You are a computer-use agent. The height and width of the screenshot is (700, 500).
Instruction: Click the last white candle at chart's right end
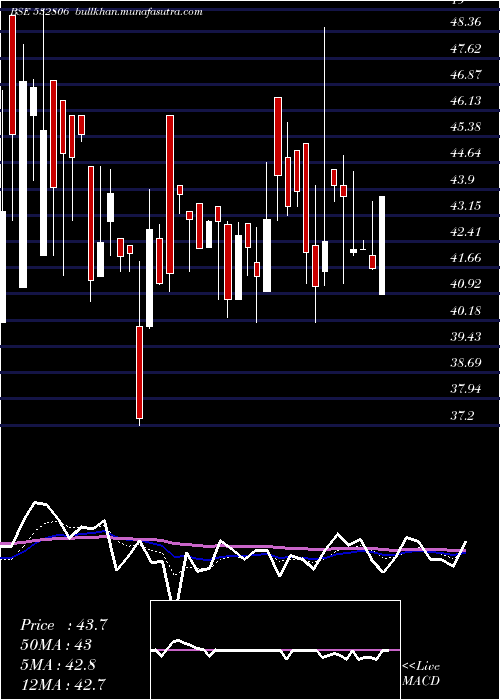coord(382,246)
